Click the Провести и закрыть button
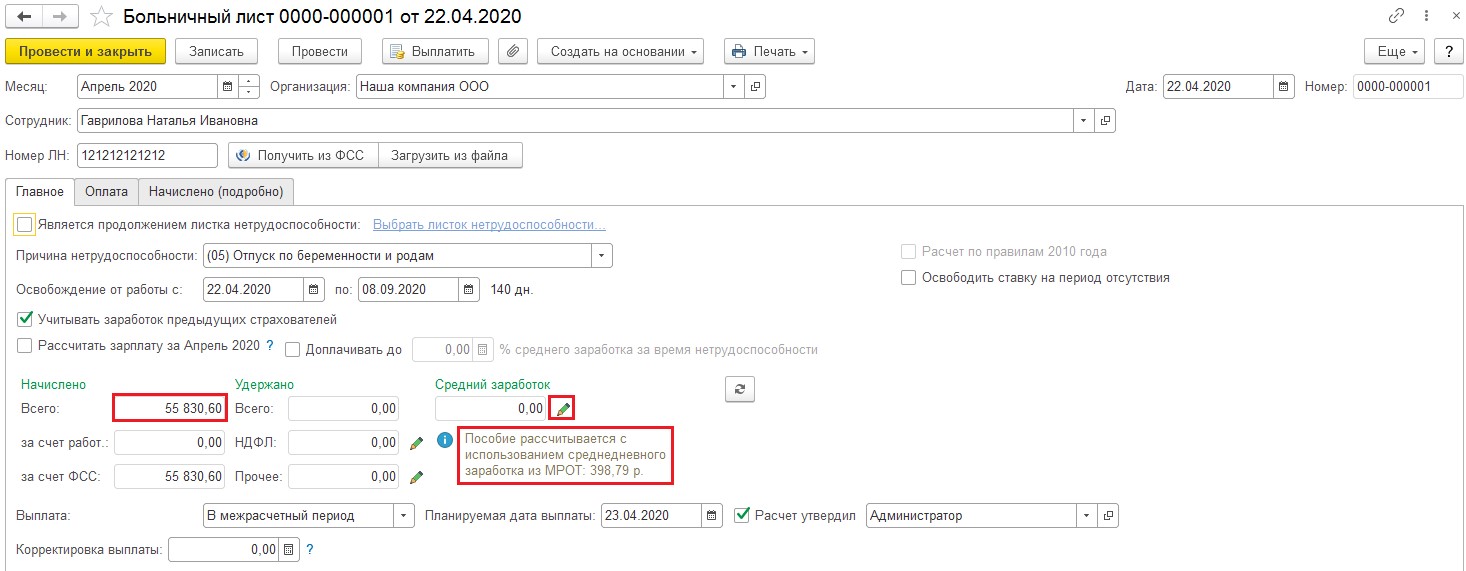The image size is (1466, 571). (x=85, y=51)
